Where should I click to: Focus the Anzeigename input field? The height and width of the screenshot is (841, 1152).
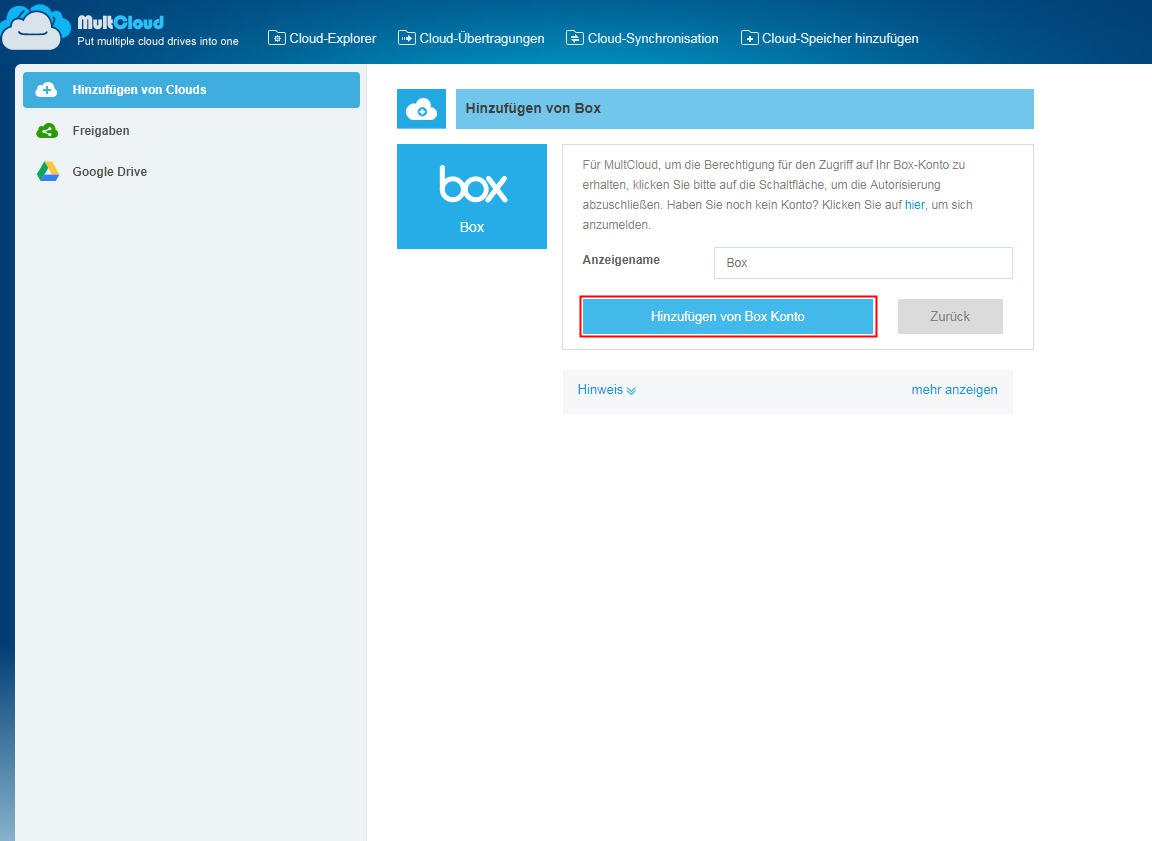click(863, 263)
